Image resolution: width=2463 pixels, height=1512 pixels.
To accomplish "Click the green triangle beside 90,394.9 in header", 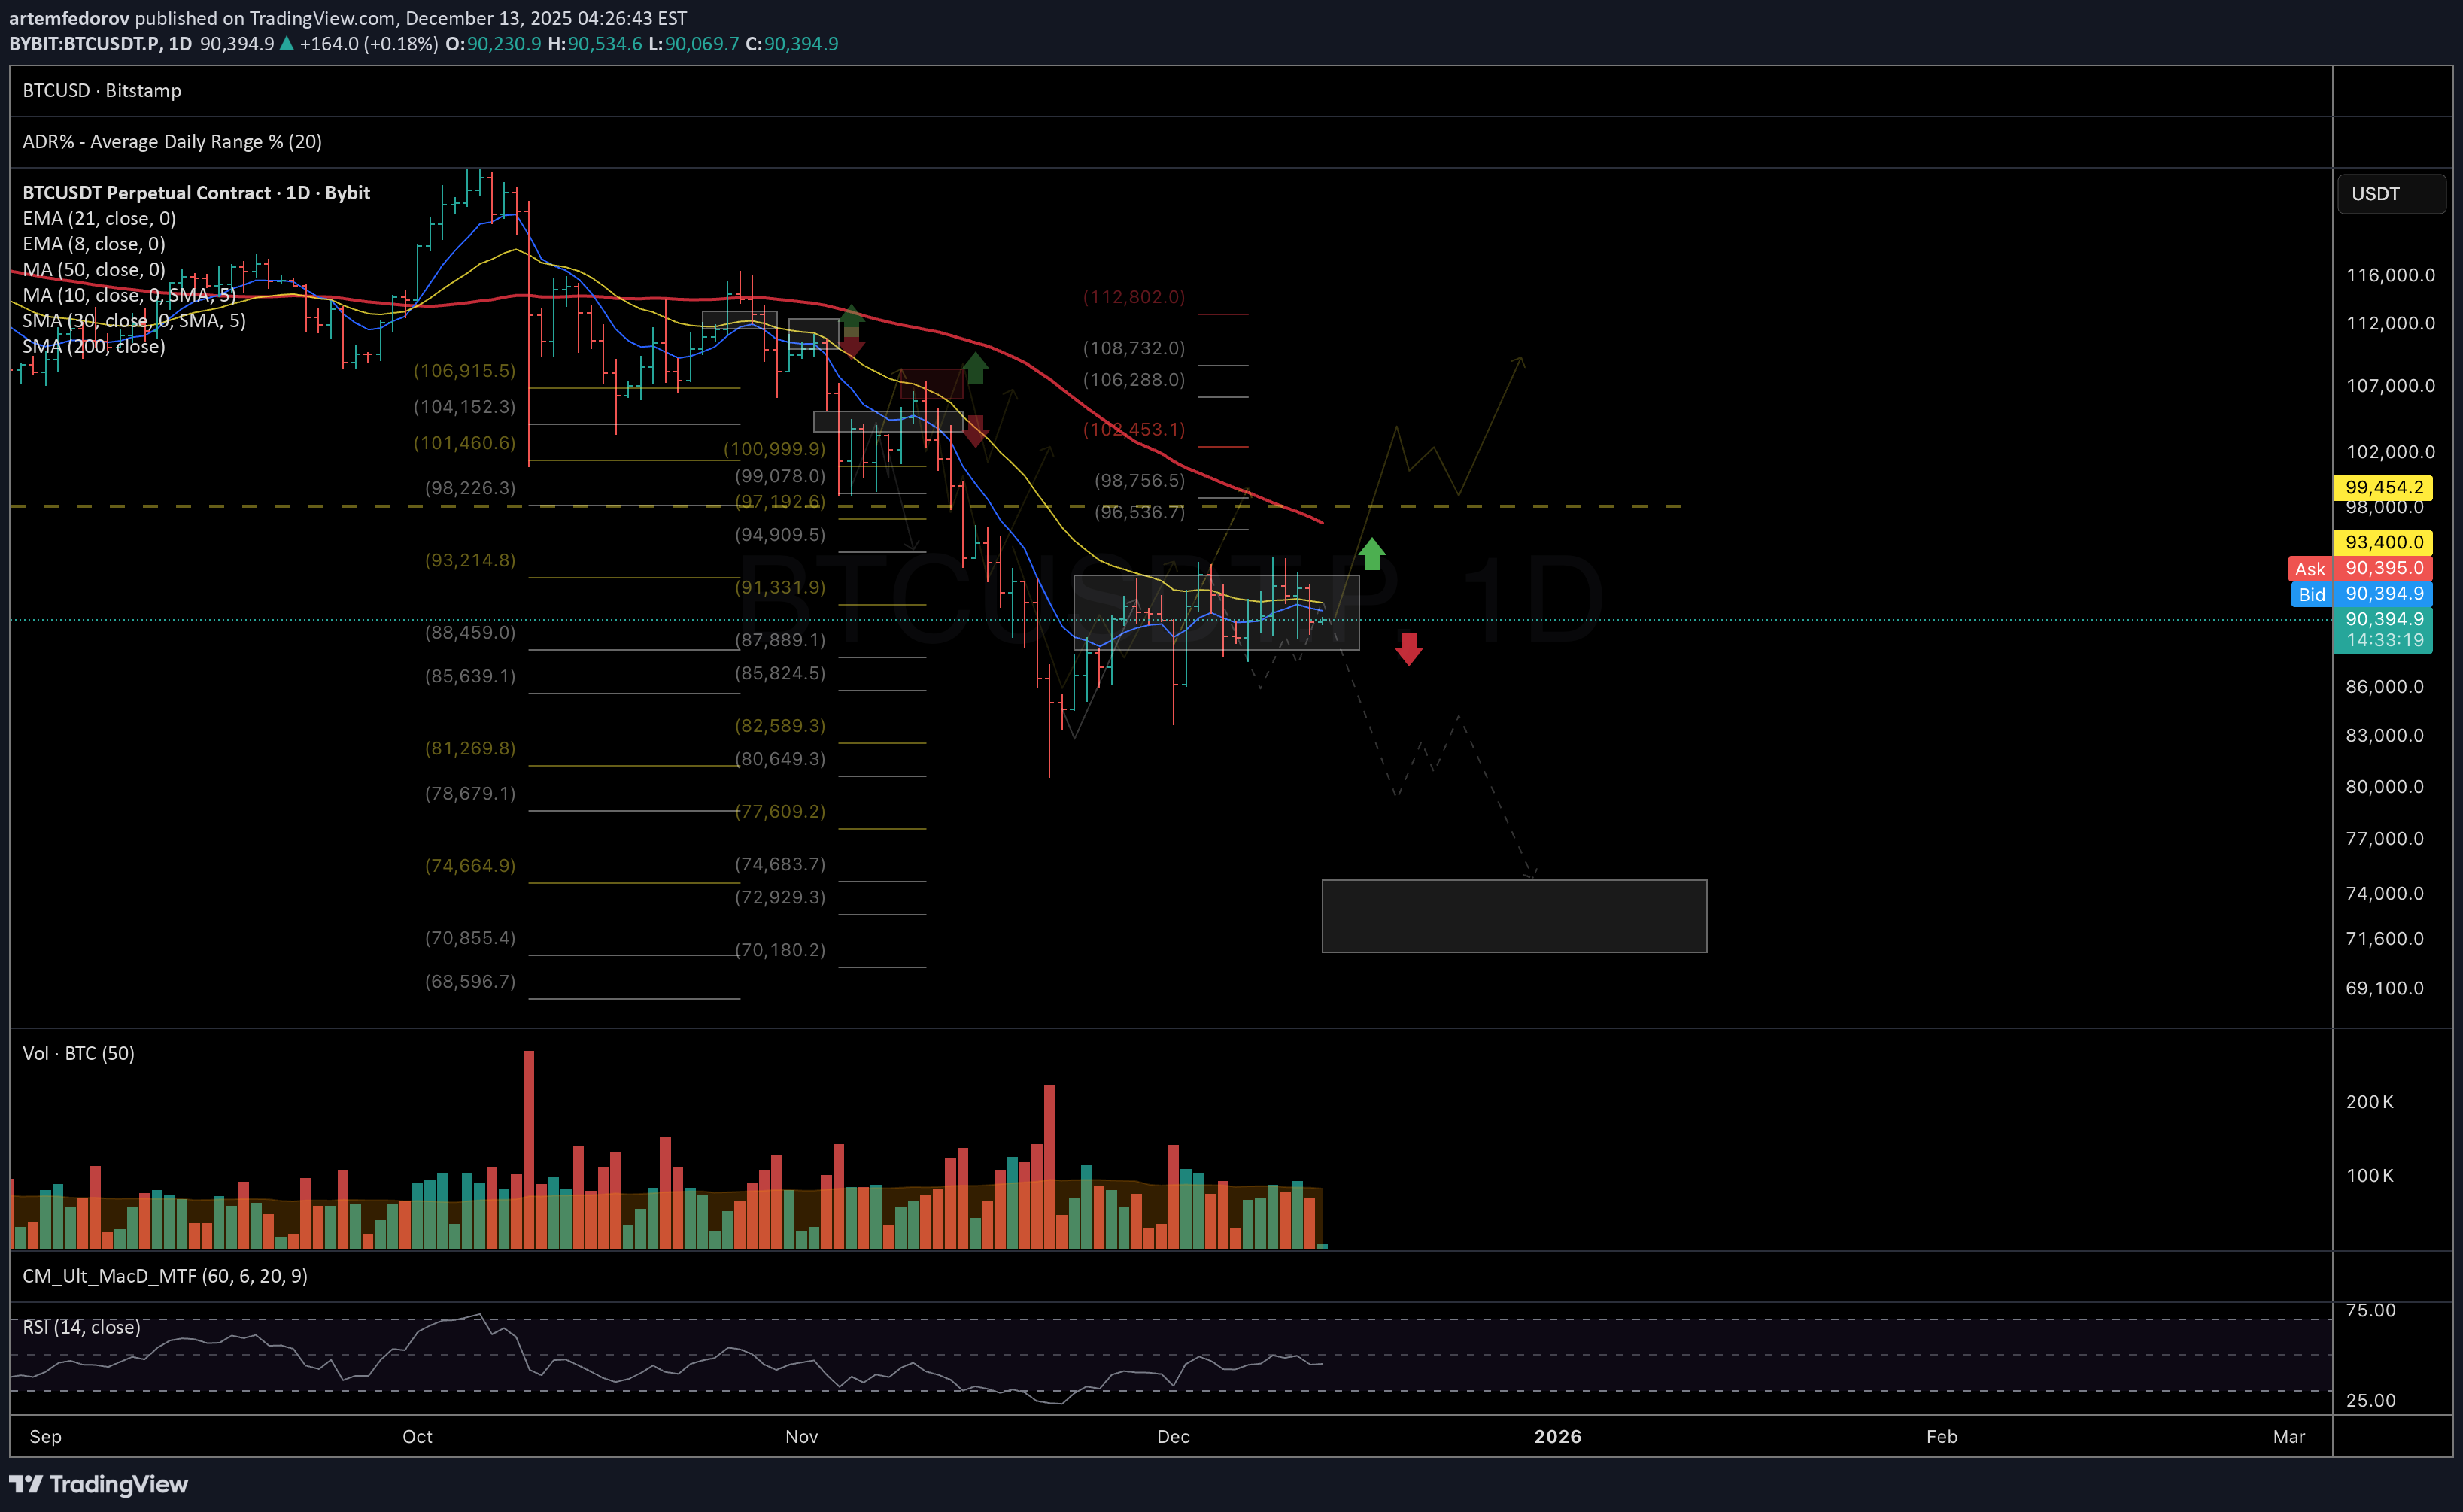I will click(x=287, y=44).
